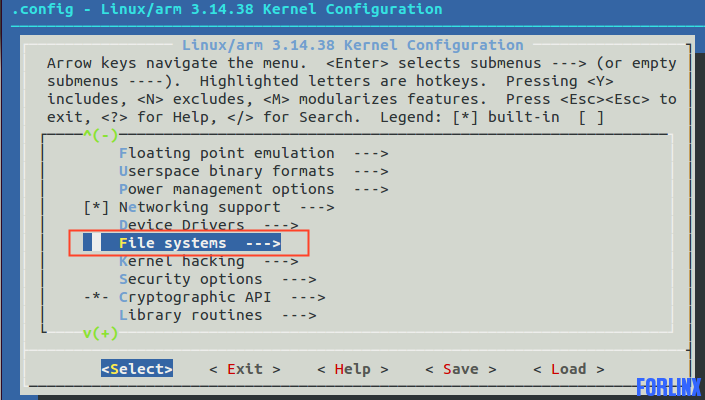
Task: Click the arrow after Power management options
Action: (x=371, y=189)
